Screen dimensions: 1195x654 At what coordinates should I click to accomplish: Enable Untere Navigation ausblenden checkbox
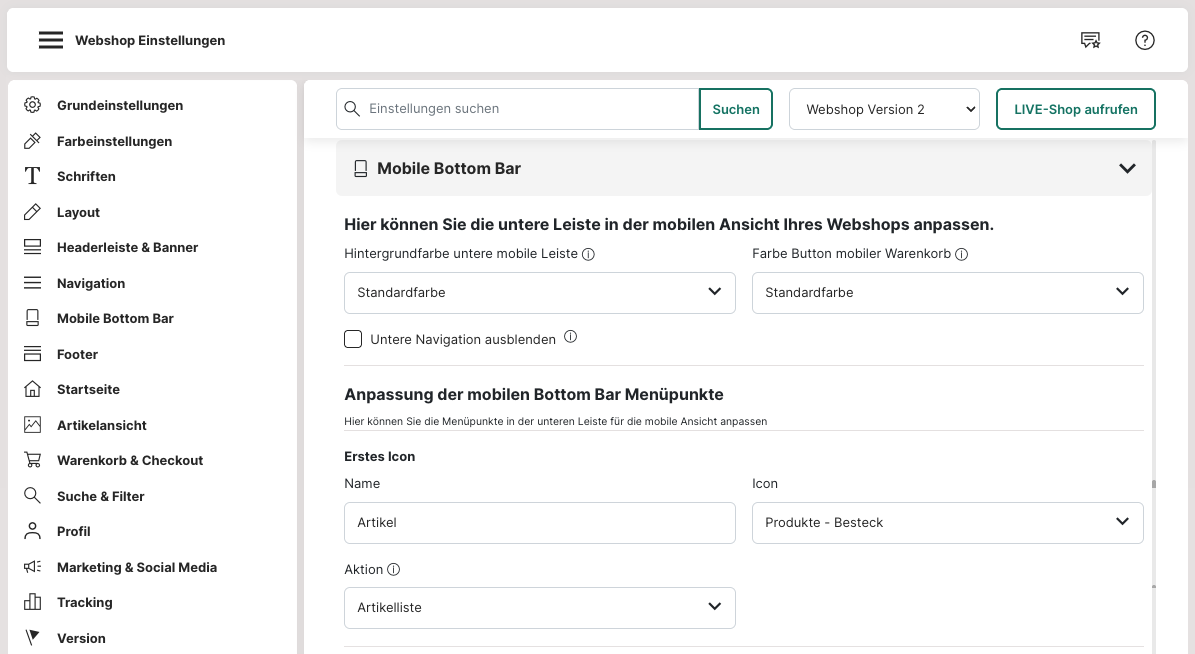353,339
